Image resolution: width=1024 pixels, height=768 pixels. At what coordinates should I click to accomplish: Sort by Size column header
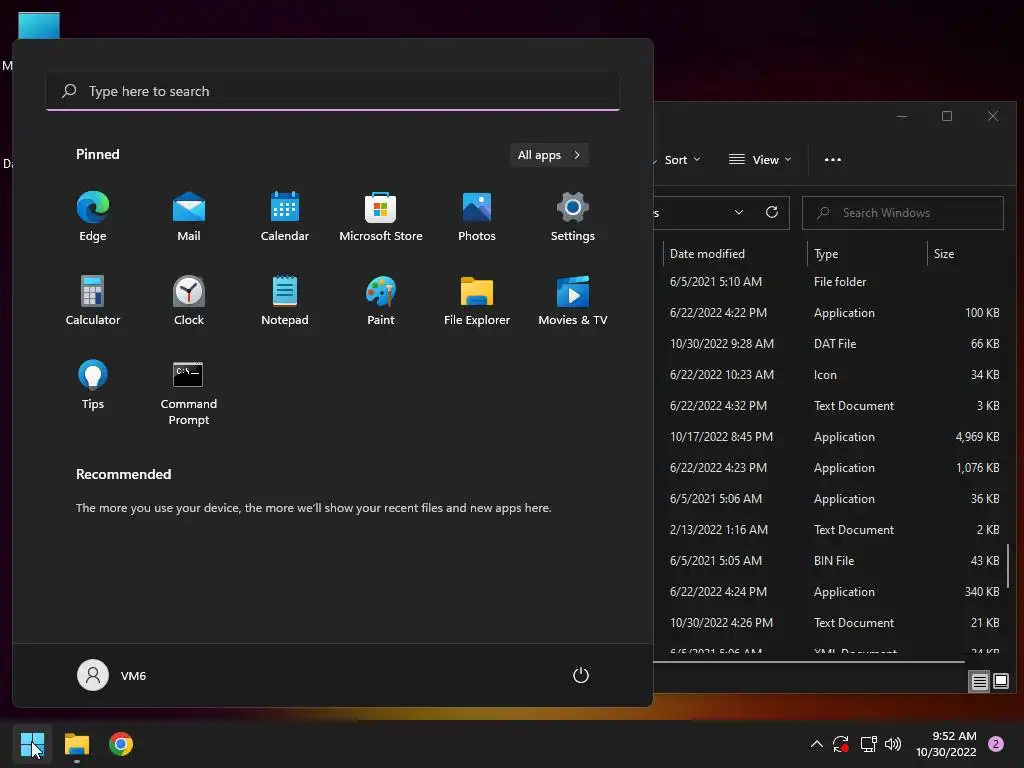[x=967, y=254]
